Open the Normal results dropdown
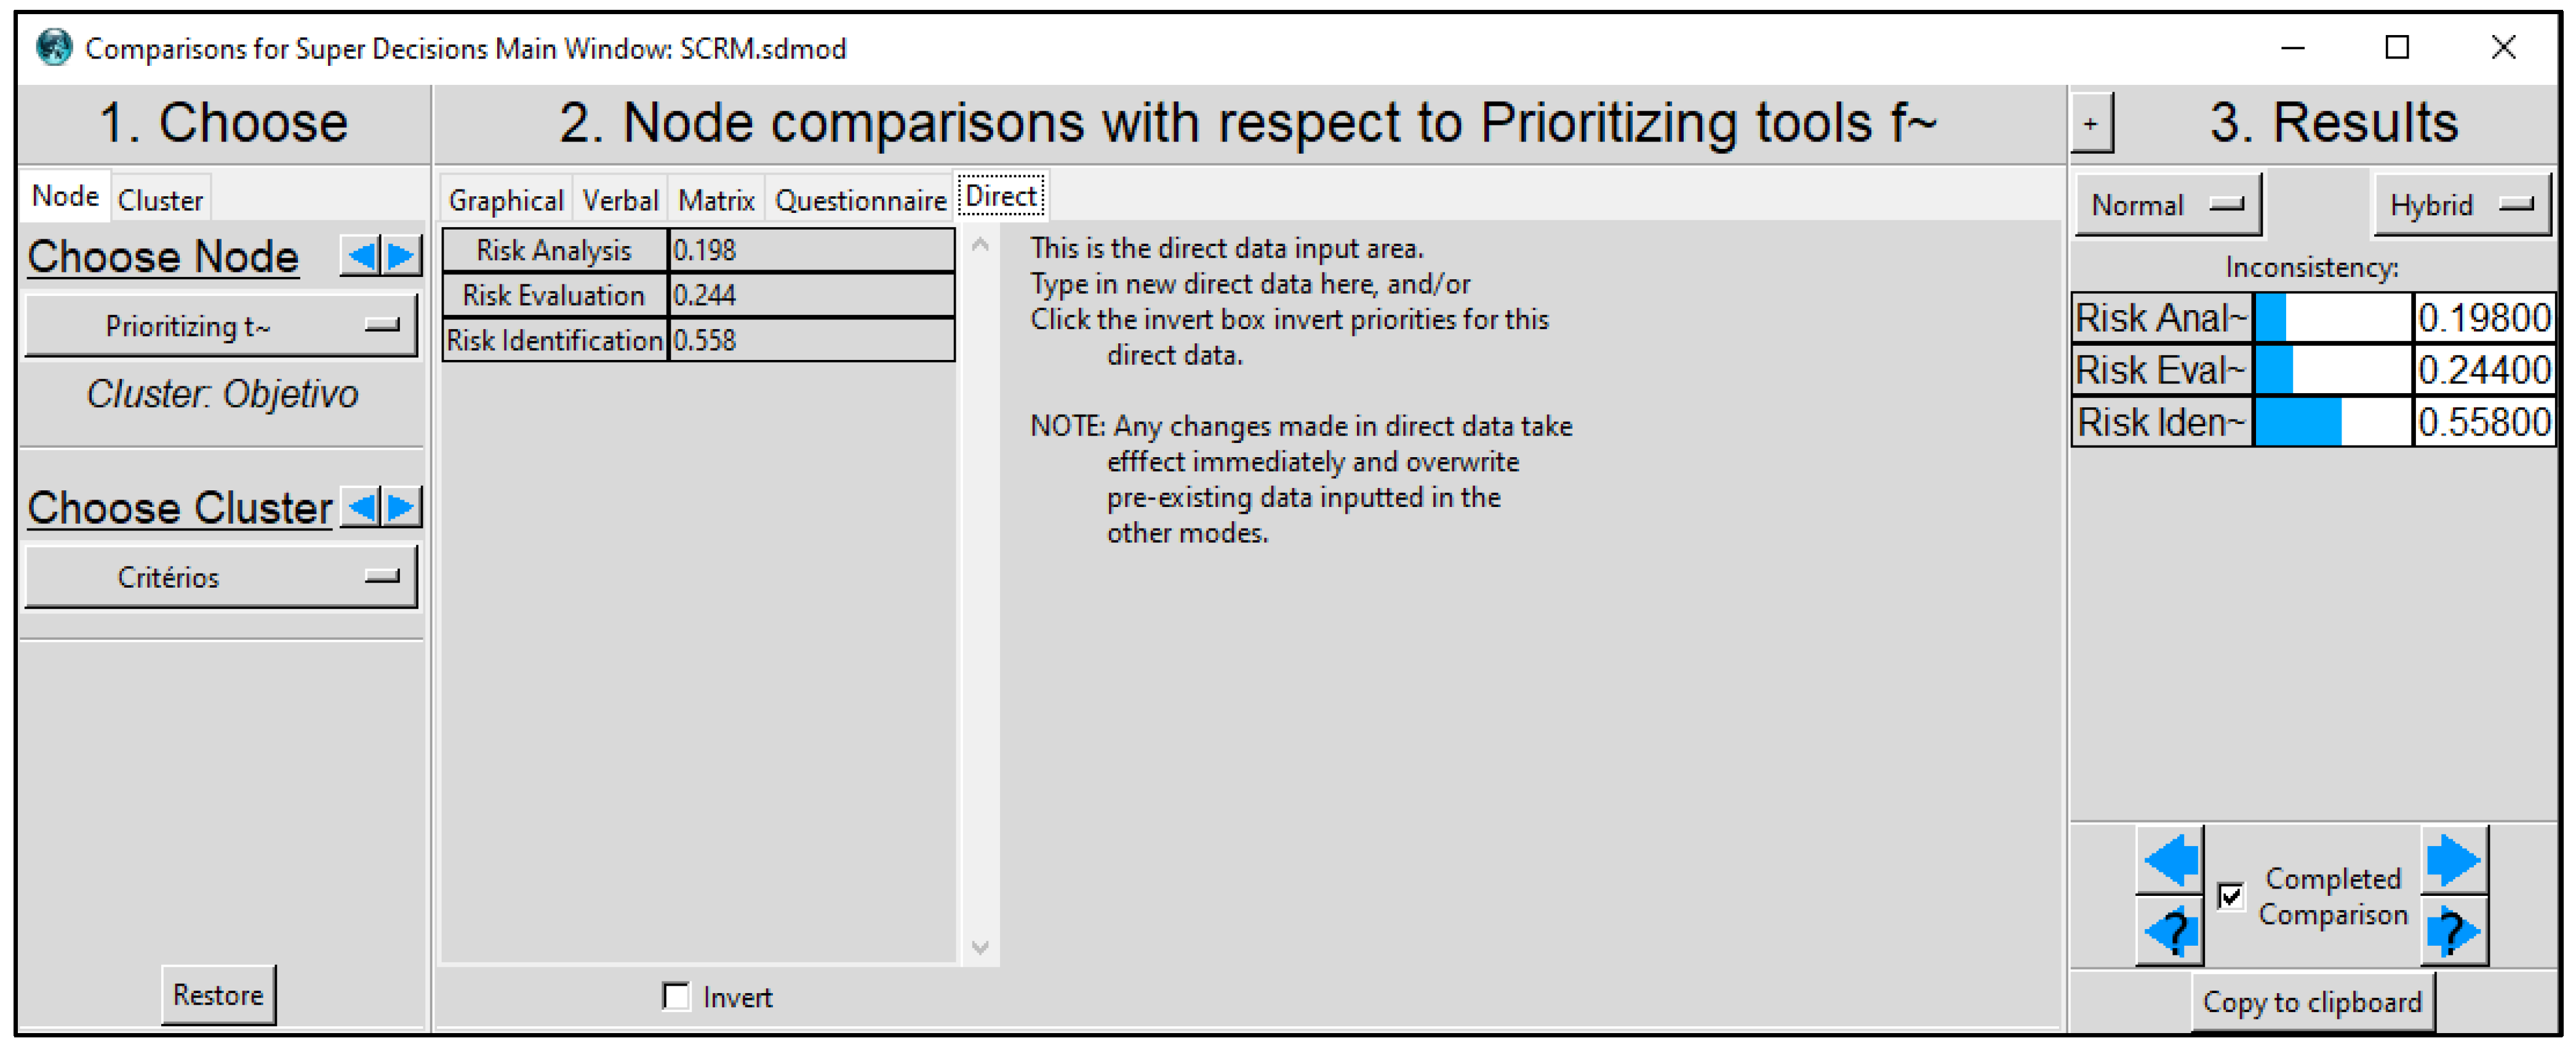The height and width of the screenshot is (1054, 2576). (x=2167, y=205)
